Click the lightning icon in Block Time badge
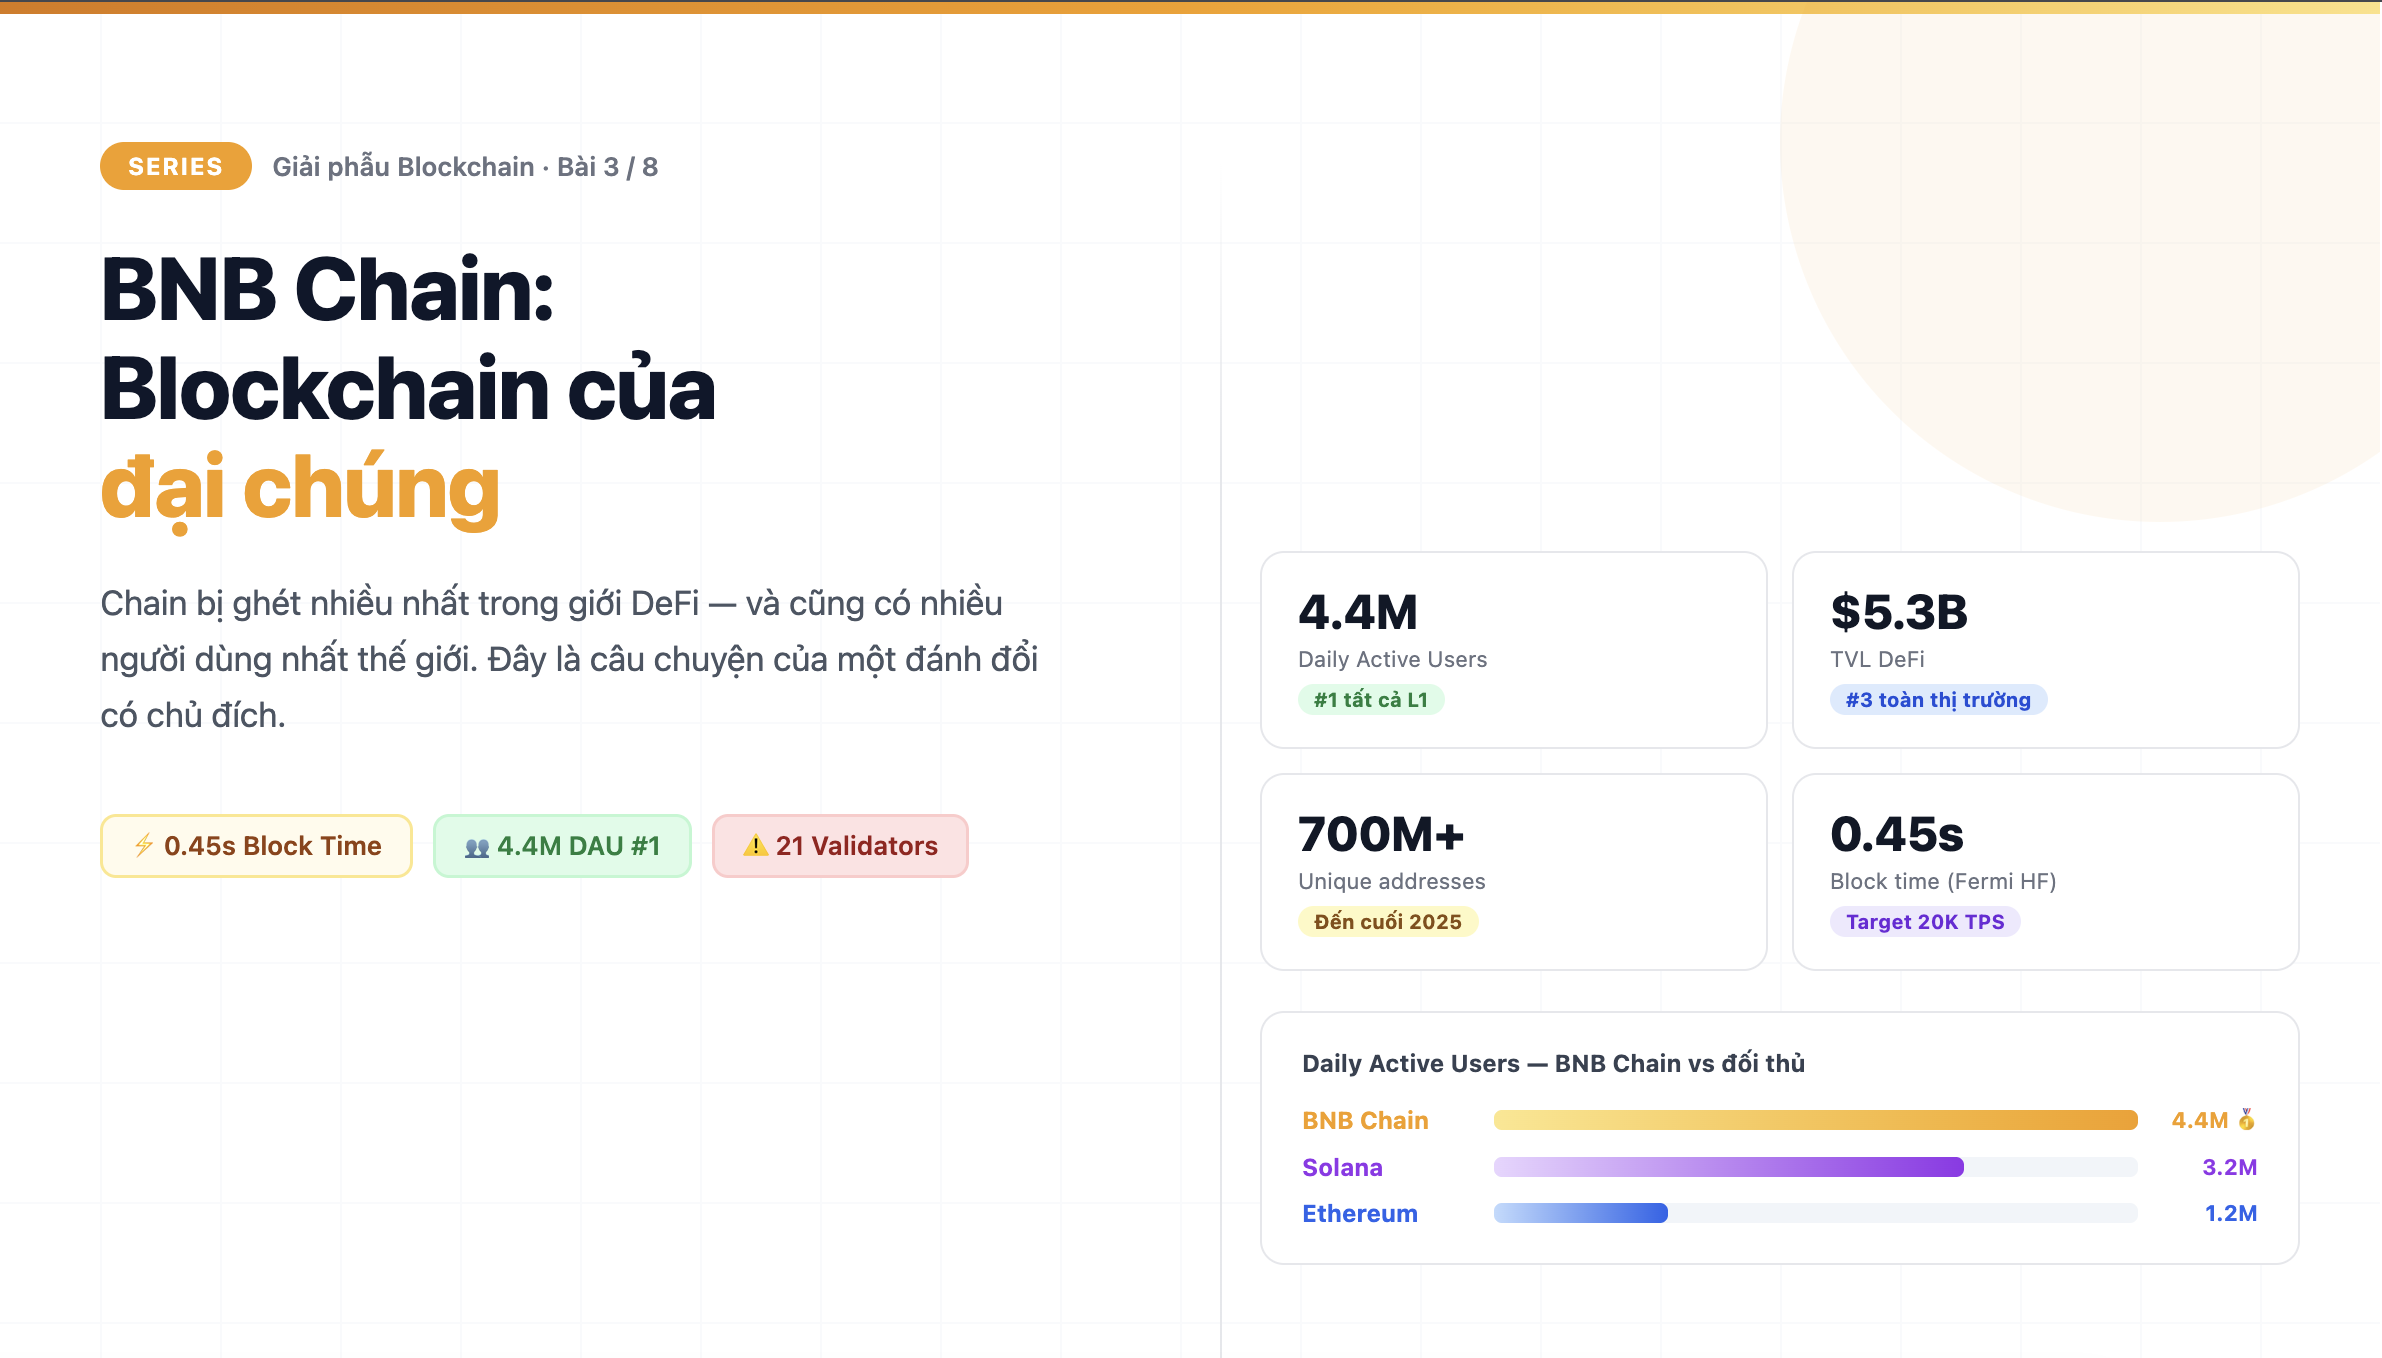The image size is (2382, 1358). tap(143, 845)
